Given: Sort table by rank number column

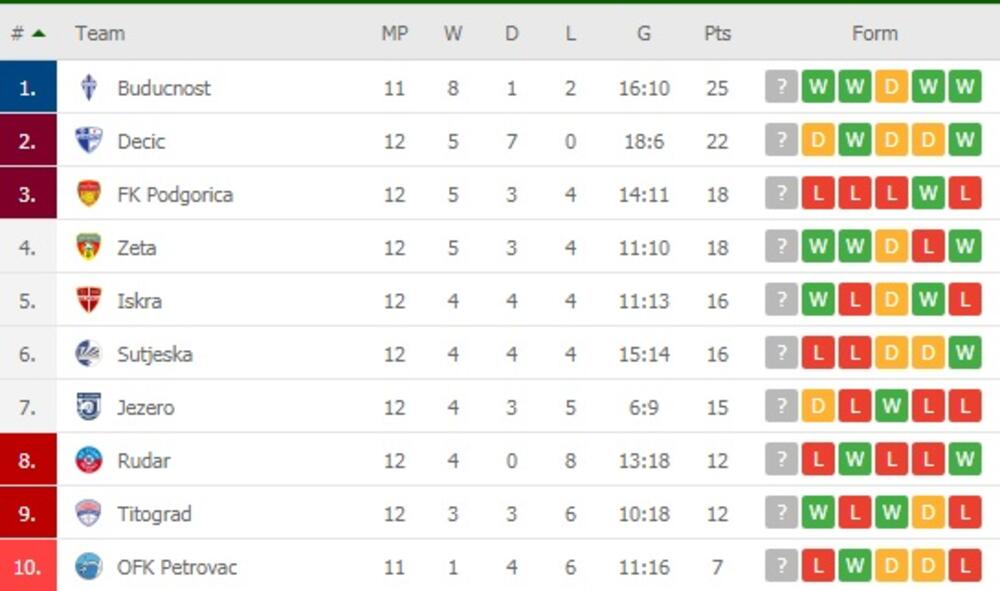Looking at the screenshot, I should [27, 33].
